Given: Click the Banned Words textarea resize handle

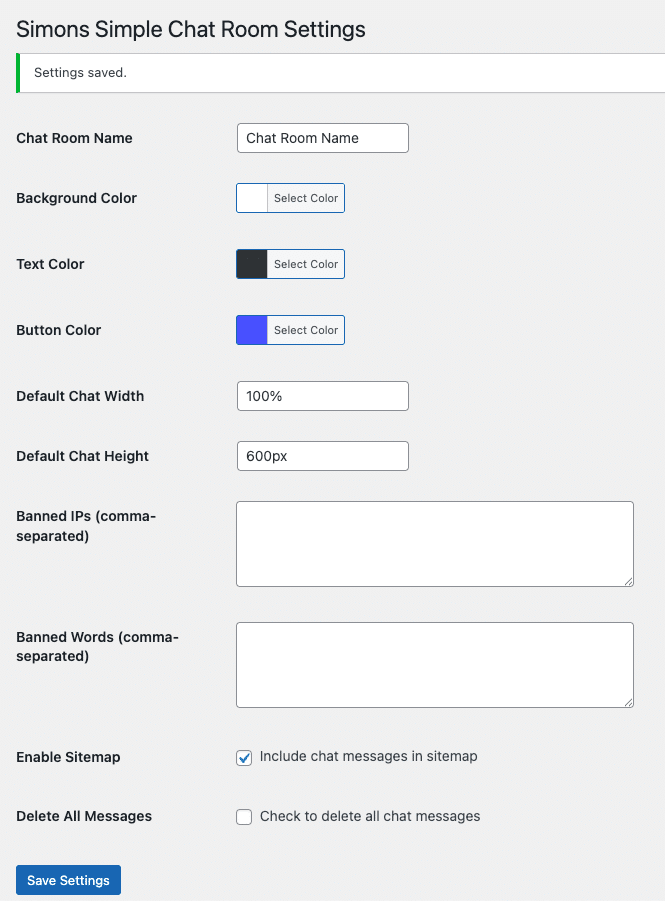Looking at the screenshot, I should tap(629, 702).
